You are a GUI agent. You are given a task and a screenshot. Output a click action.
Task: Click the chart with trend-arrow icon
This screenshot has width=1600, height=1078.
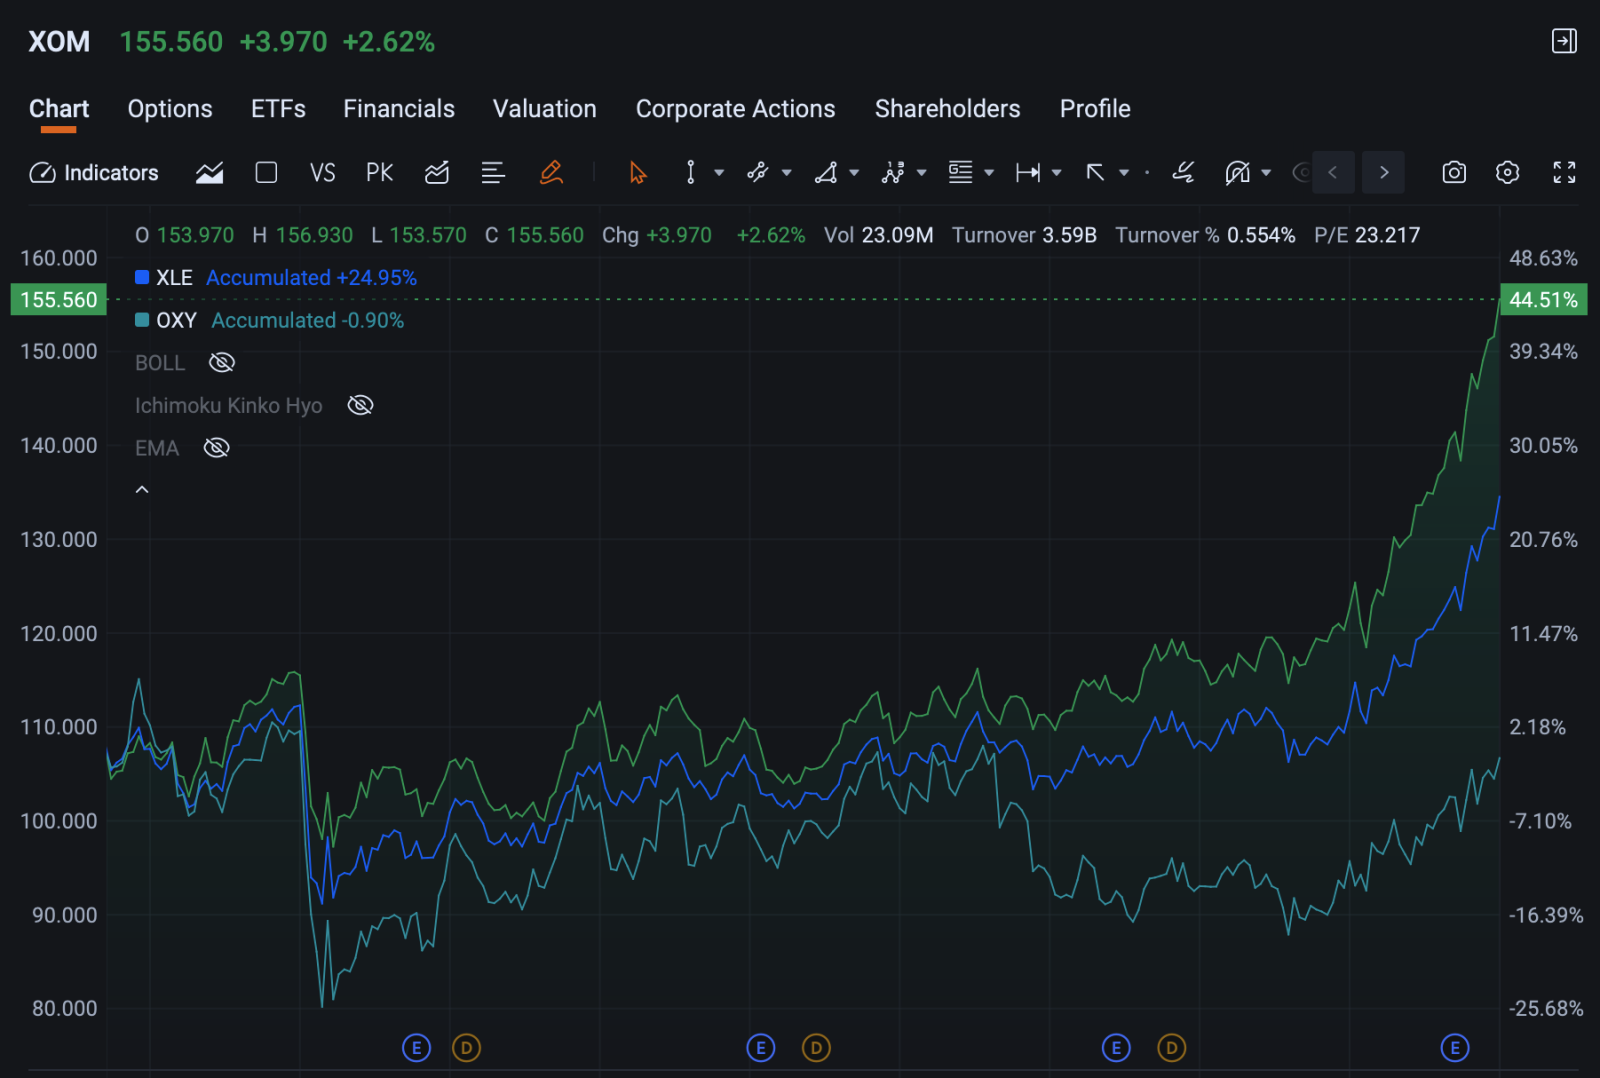click(x=437, y=173)
